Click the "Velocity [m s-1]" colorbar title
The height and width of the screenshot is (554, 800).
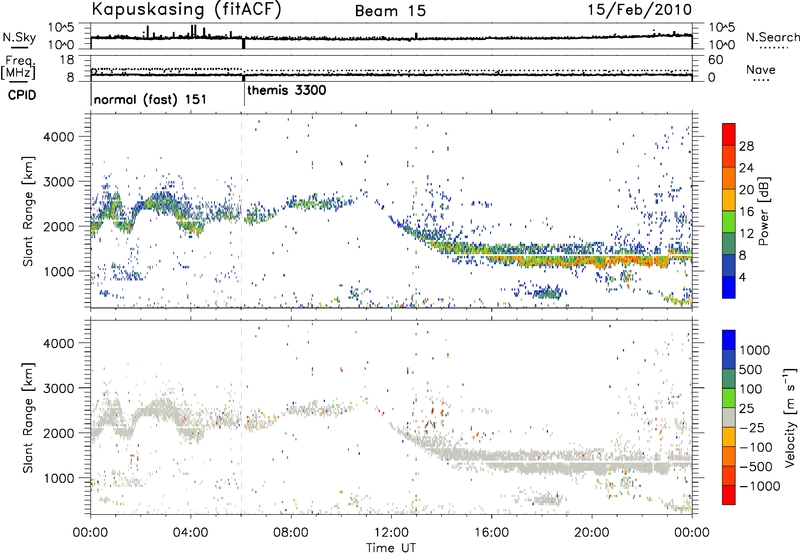click(x=790, y=417)
